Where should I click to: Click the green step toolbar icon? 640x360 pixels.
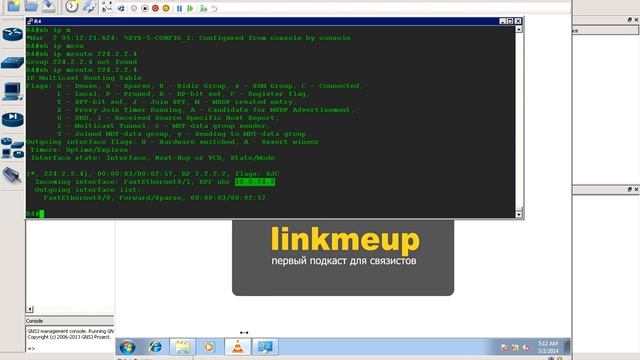[x=203, y=8]
